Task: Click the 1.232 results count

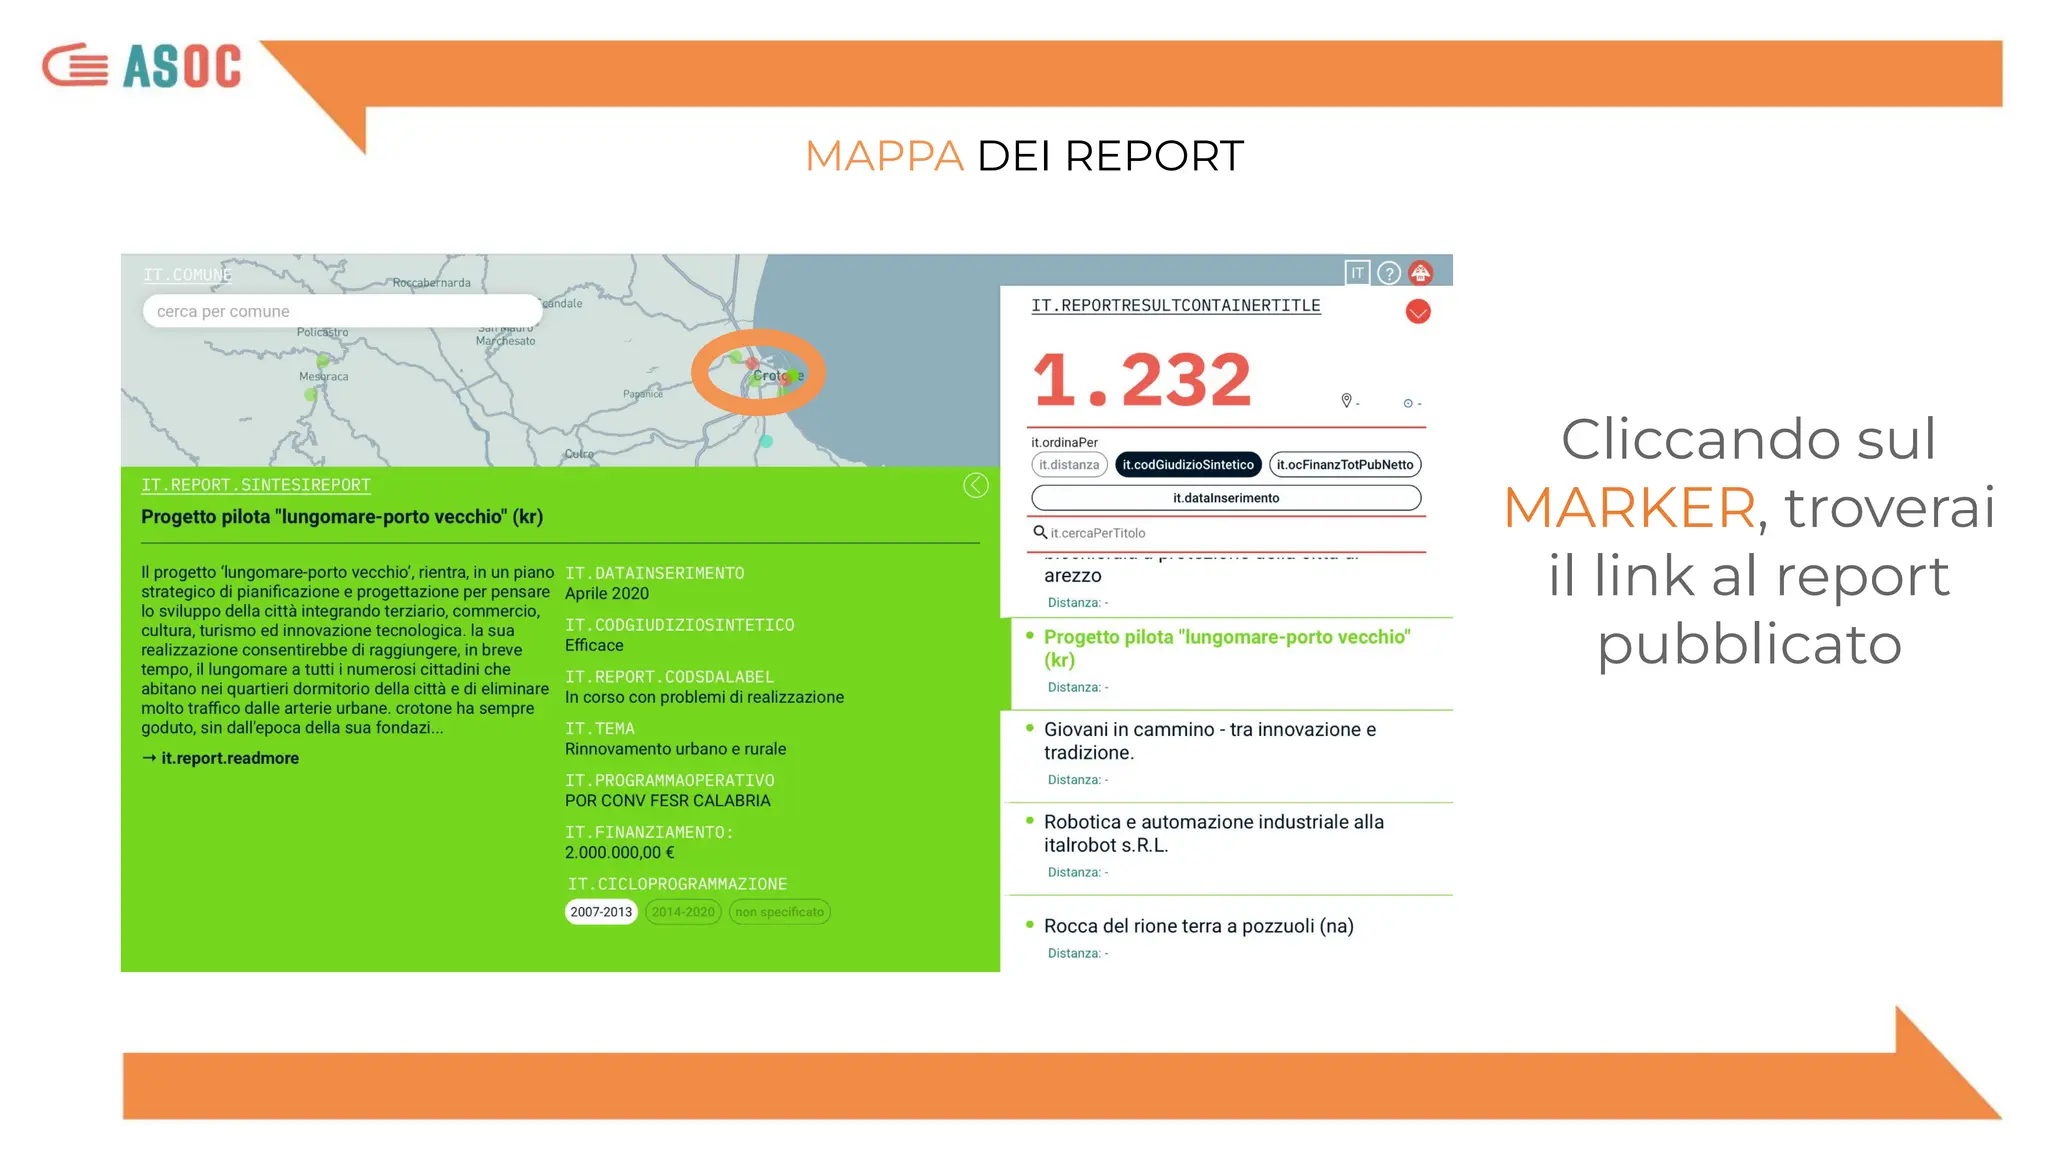Action: pos(1141,380)
